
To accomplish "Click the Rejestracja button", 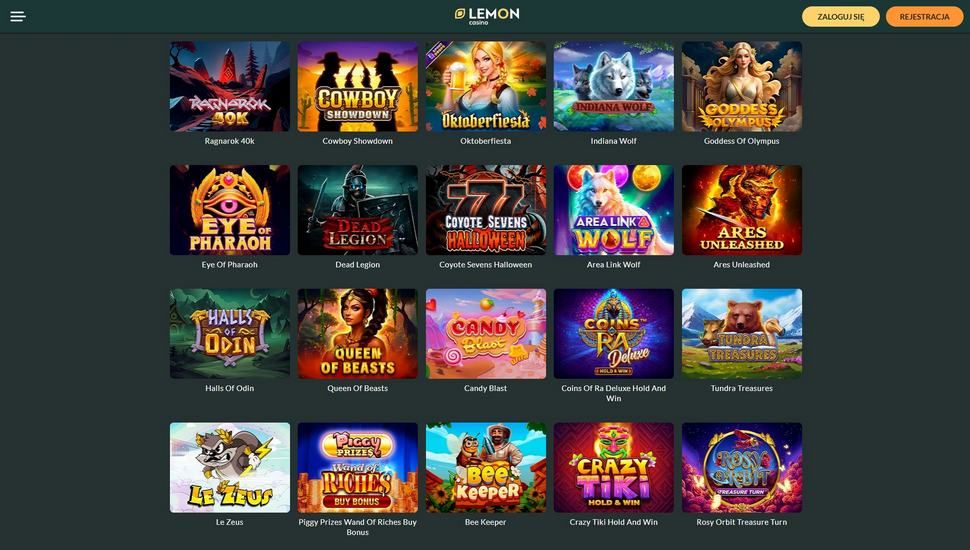I will [924, 17].
